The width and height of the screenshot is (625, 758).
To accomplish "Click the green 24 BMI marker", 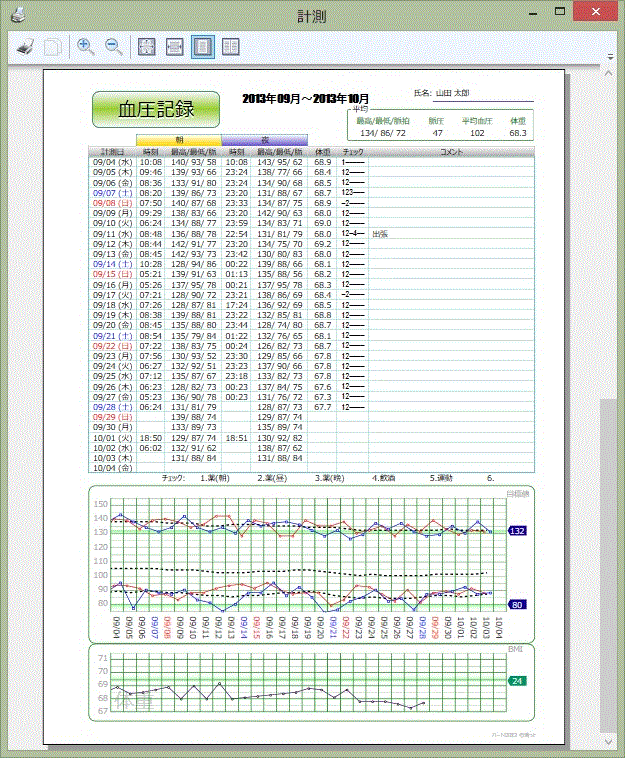I will [517, 681].
